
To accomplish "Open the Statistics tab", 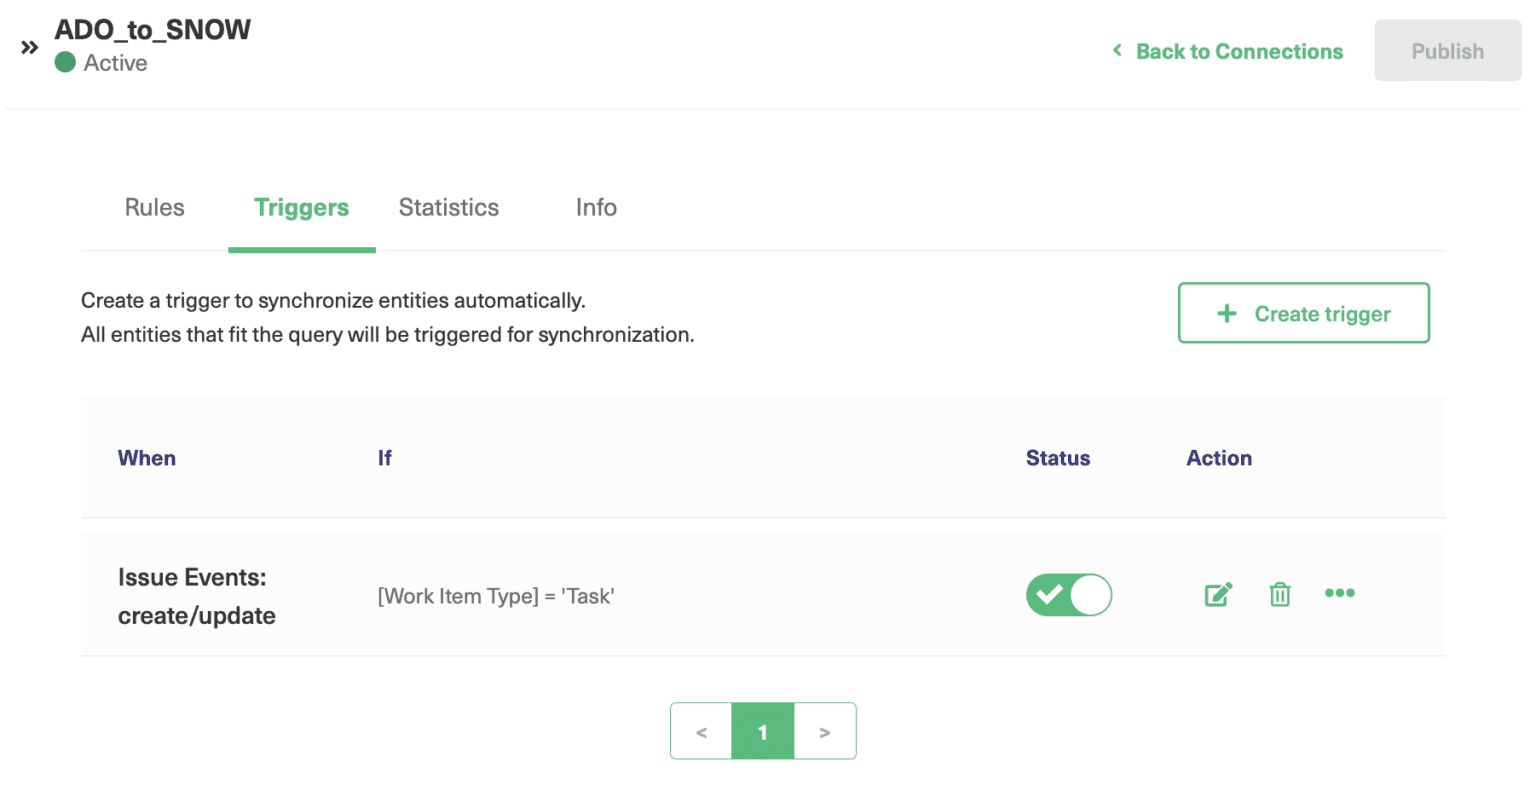I will tap(448, 207).
